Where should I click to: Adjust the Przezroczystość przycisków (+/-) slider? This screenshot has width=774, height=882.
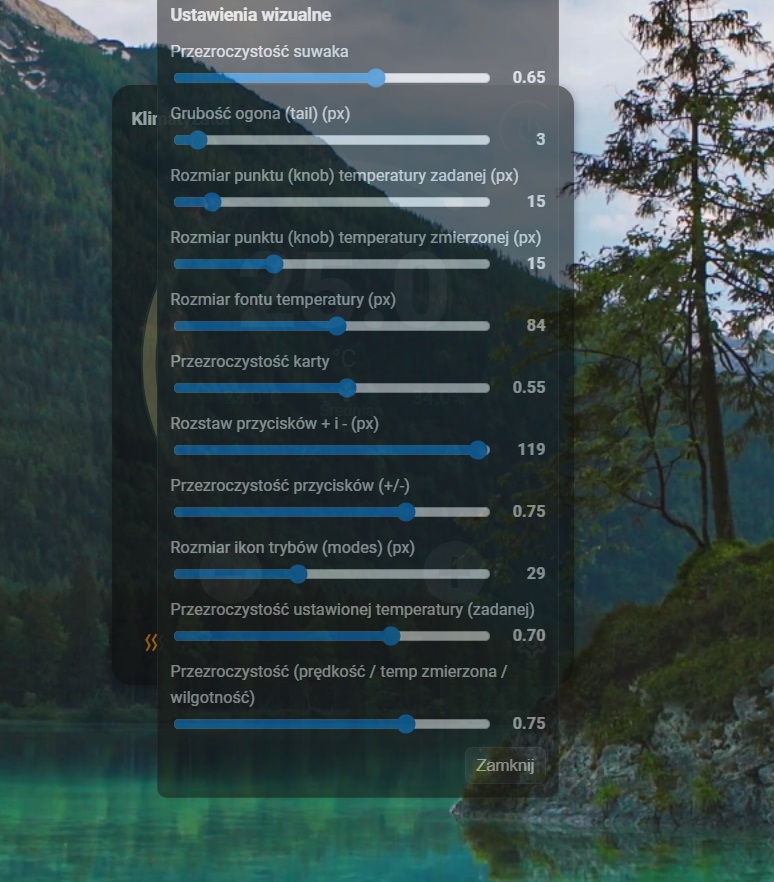[332, 512]
